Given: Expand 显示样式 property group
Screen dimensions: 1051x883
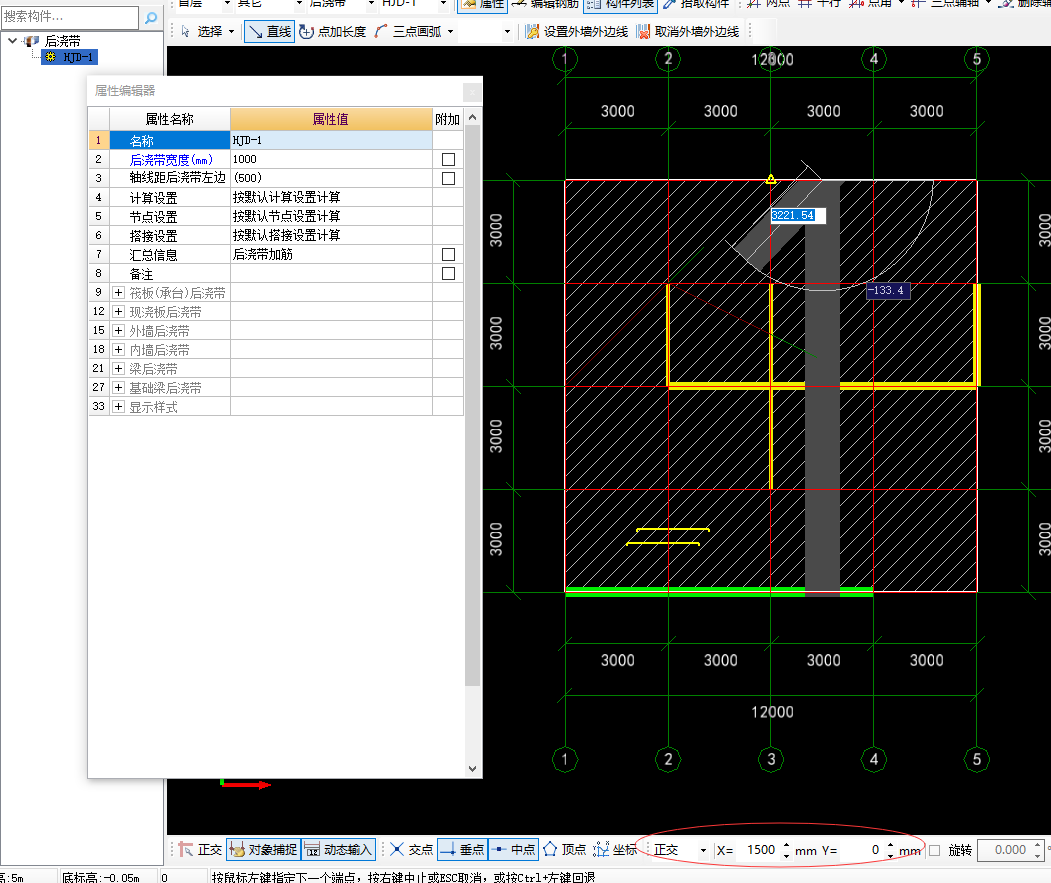Looking at the screenshot, I should pos(119,406).
